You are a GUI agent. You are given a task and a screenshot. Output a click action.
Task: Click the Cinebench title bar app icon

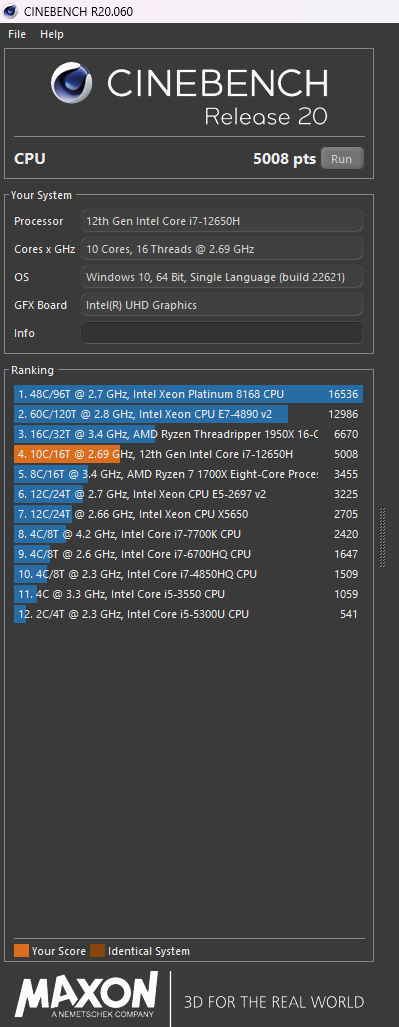[x=10, y=10]
